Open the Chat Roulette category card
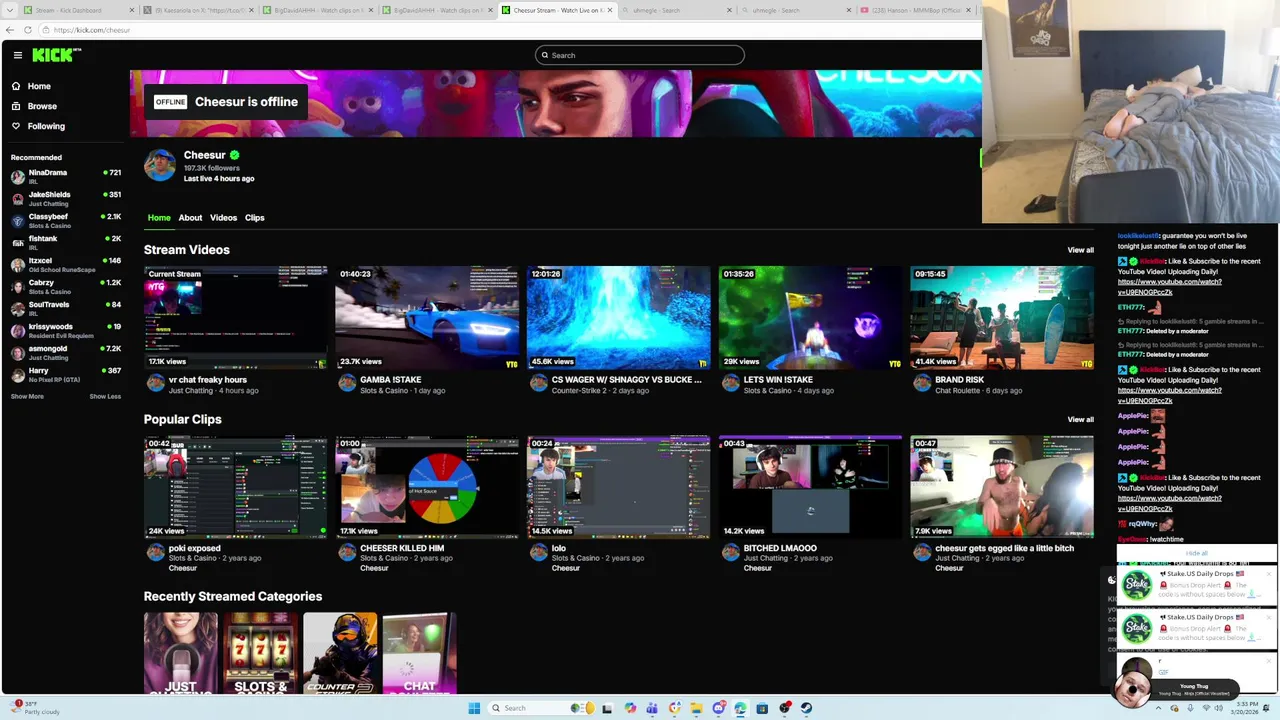1280x720 pixels. coord(420,653)
